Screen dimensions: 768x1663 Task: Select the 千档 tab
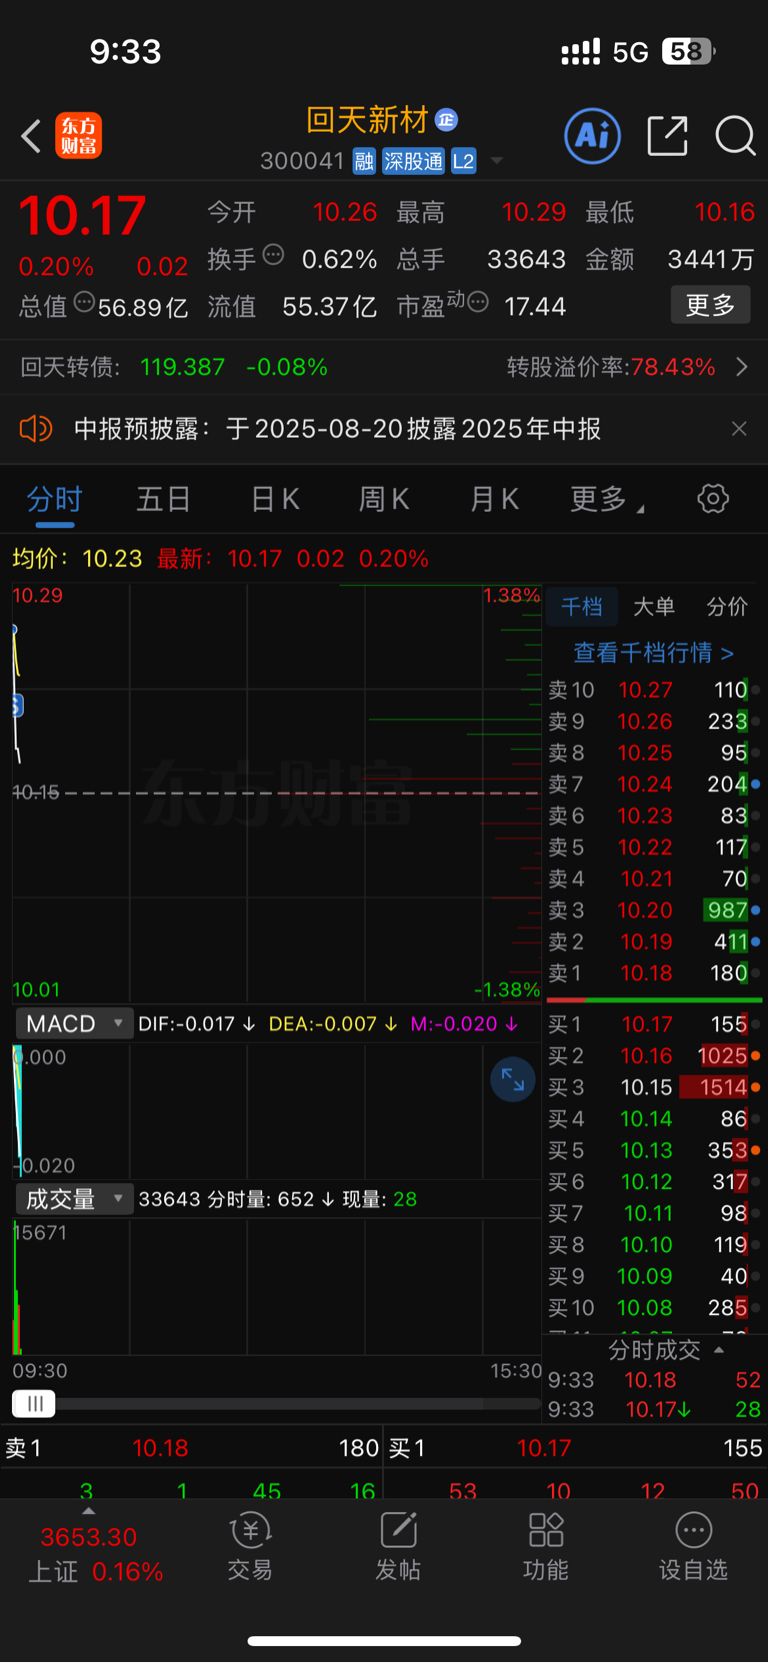582,607
